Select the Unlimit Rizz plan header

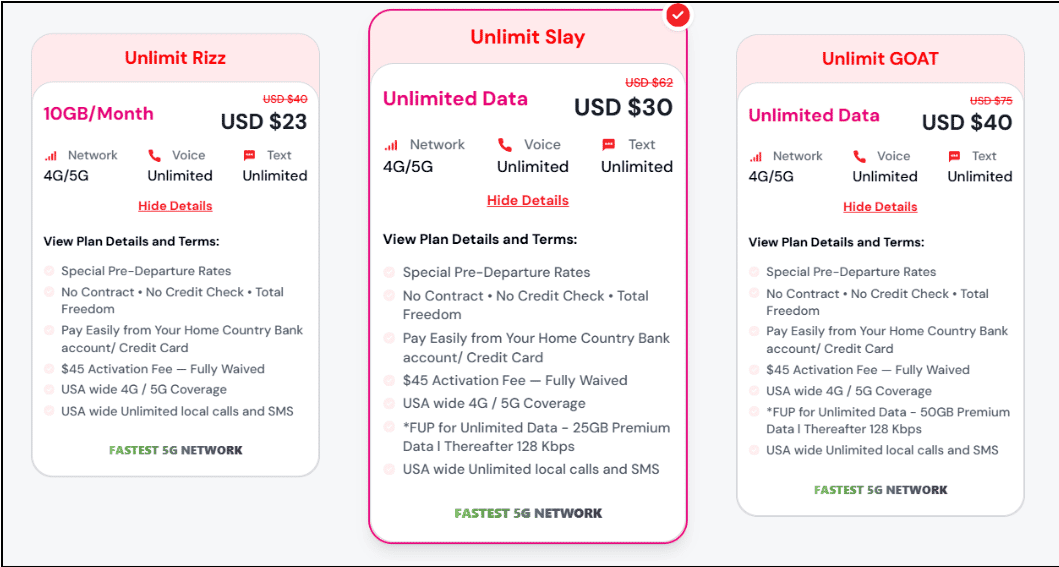(175, 58)
